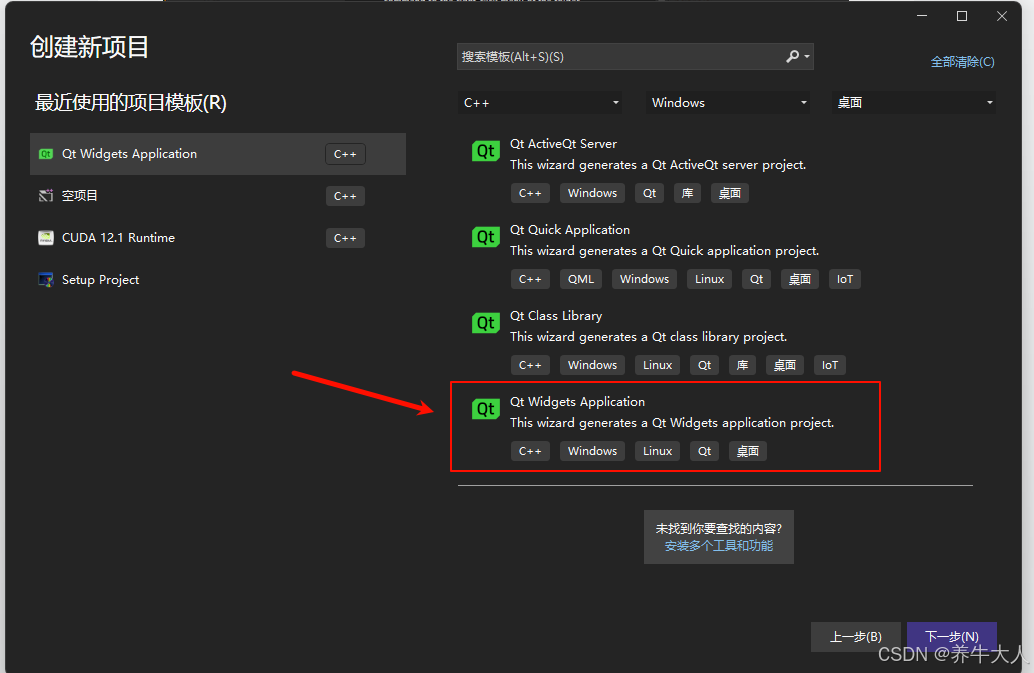The height and width of the screenshot is (673, 1034).
Task: Click the 下一步(N) button
Action: point(952,637)
